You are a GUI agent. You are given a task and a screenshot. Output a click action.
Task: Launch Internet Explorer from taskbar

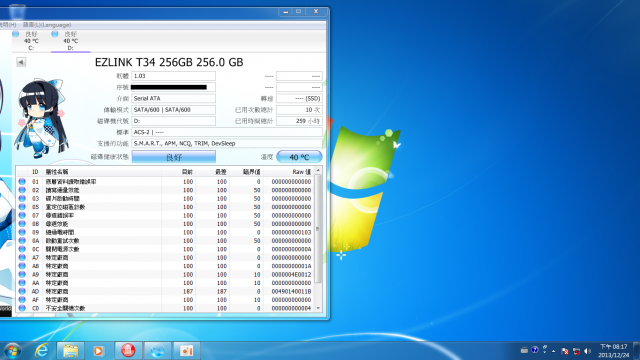[x=42, y=351]
